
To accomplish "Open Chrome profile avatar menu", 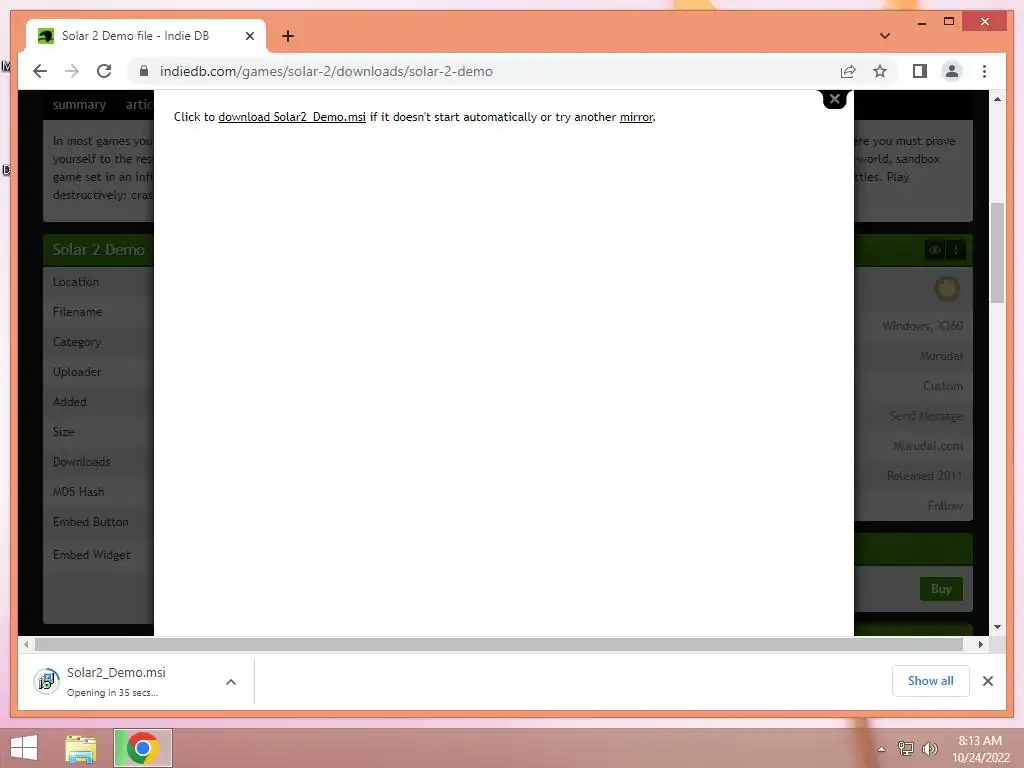I will click(x=952, y=71).
